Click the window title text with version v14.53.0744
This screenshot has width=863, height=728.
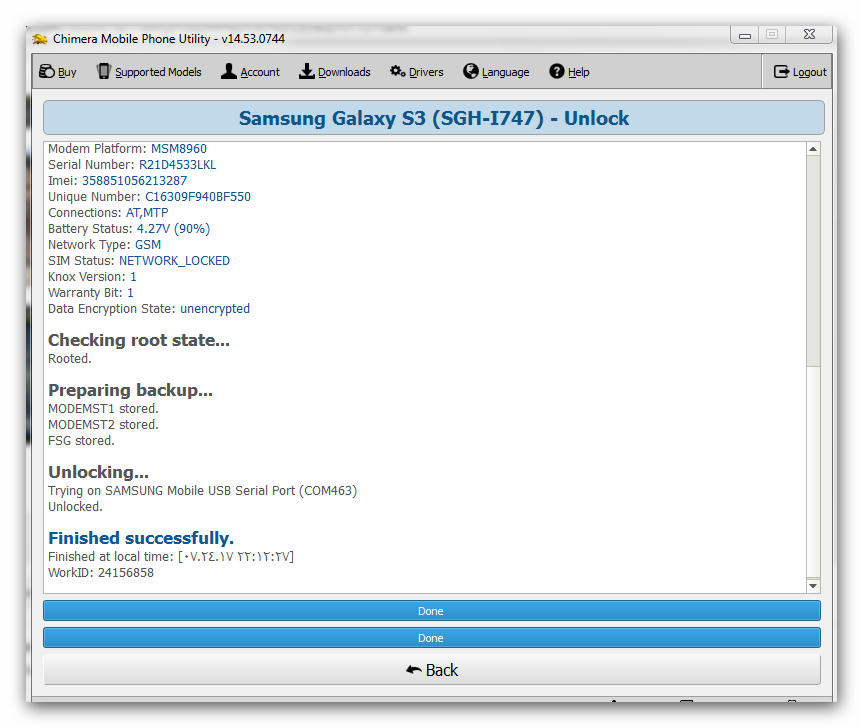click(x=169, y=39)
